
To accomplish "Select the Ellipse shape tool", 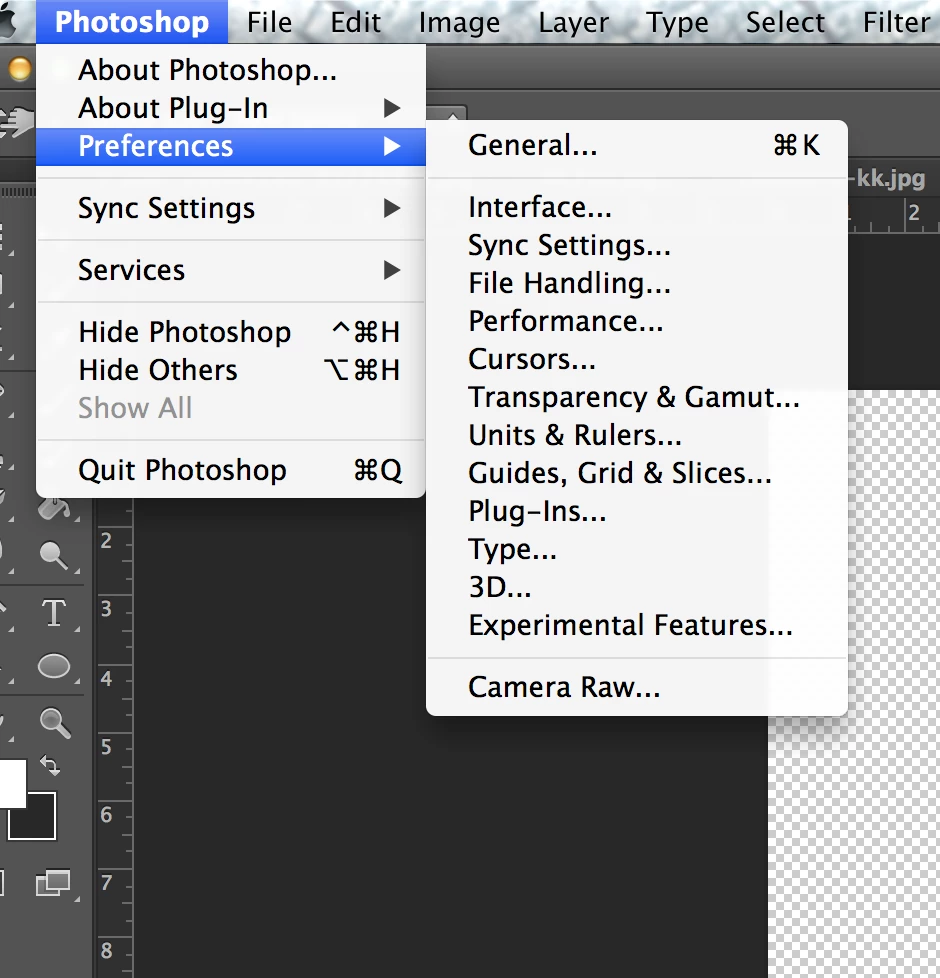I will (x=54, y=666).
